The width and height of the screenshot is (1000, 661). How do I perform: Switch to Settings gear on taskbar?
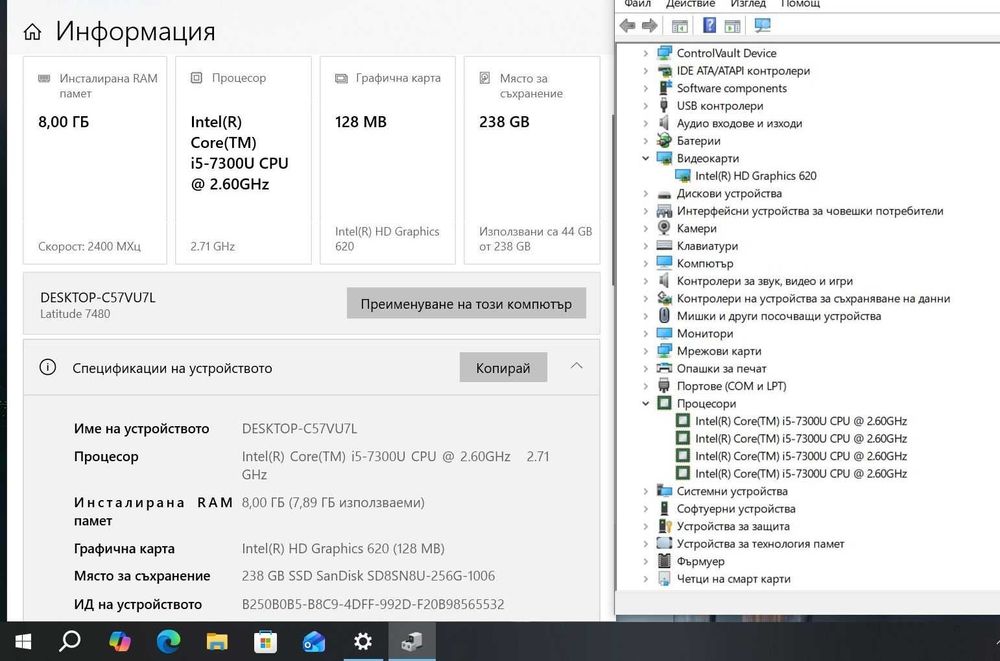pyautogui.click(x=363, y=641)
